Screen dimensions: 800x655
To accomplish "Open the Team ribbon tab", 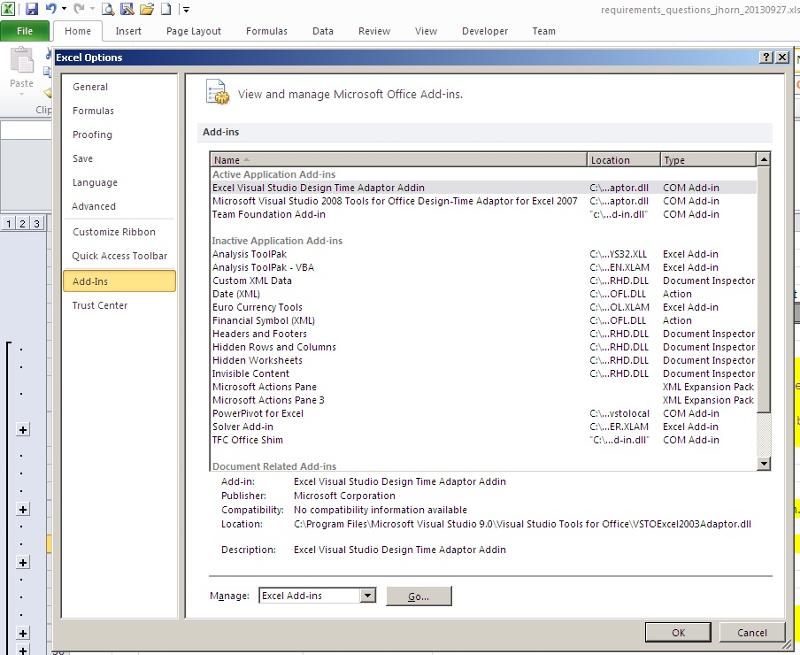I will 543,31.
